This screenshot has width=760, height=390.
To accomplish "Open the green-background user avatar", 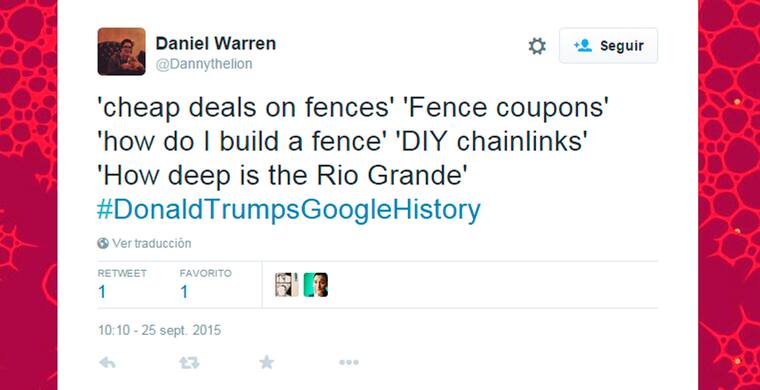I will [x=316, y=285].
